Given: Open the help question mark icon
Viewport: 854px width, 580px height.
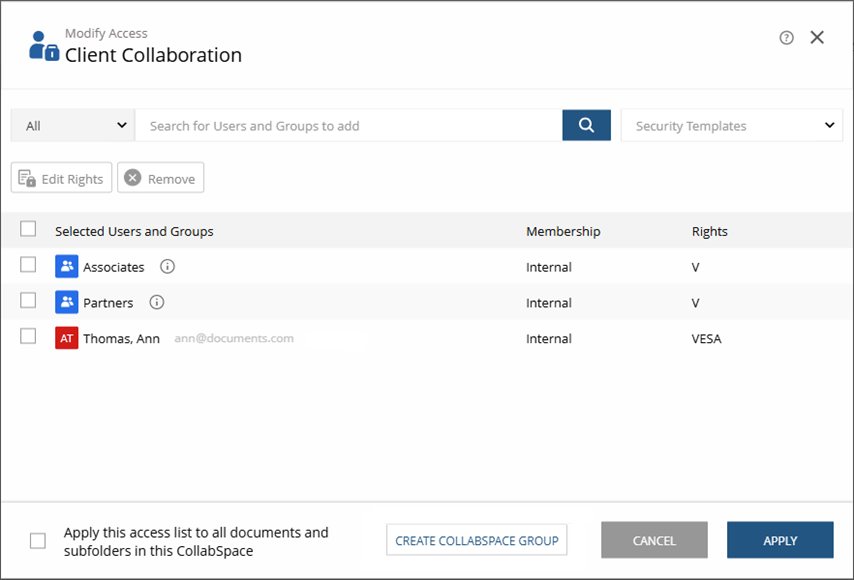Looking at the screenshot, I should pyautogui.click(x=786, y=37).
